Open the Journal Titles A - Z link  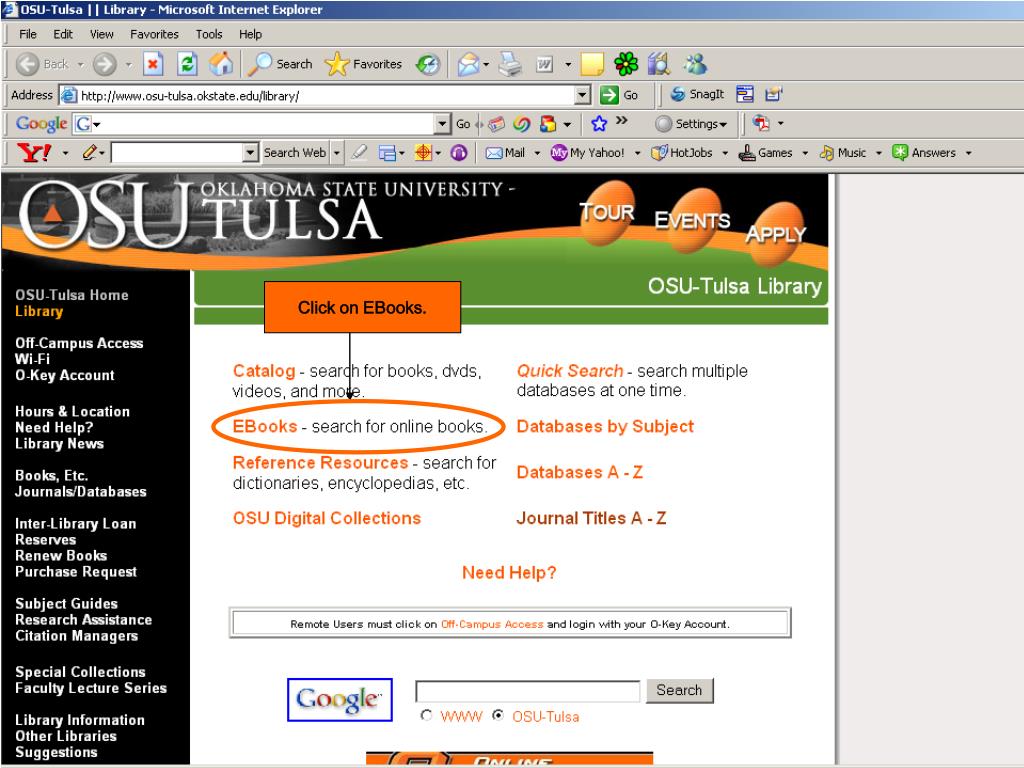point(591,519)
